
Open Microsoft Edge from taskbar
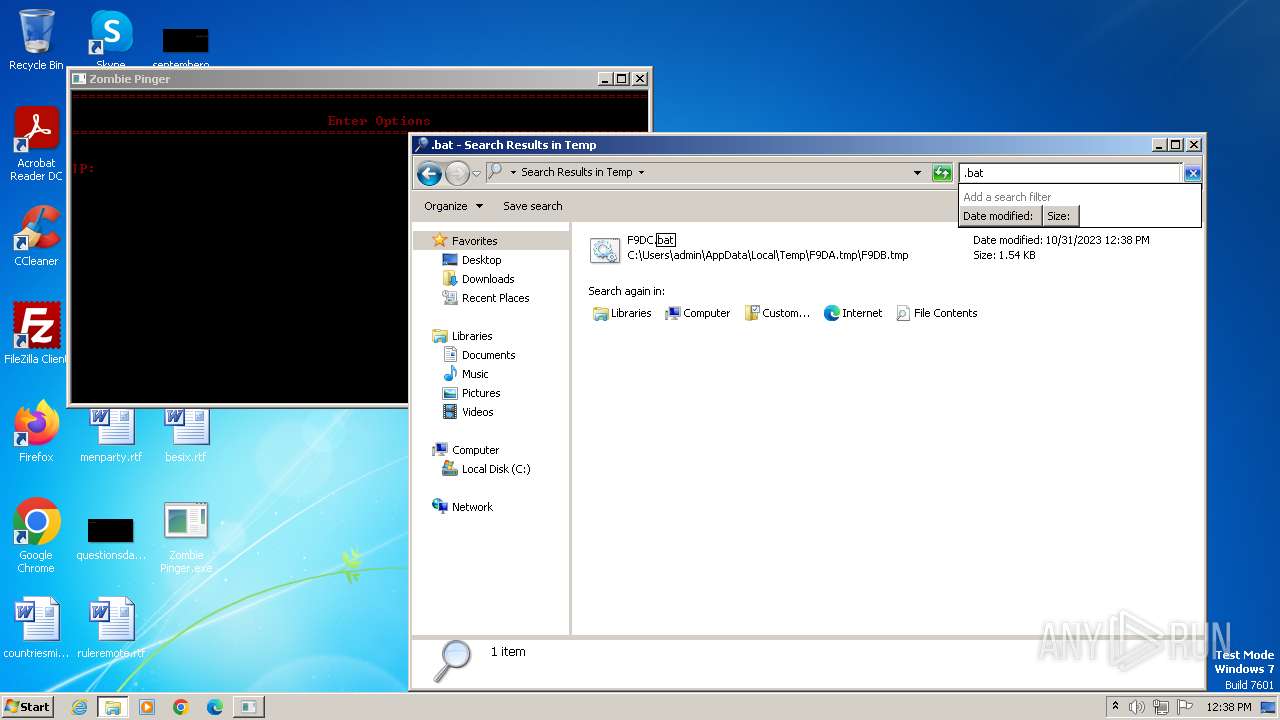(215, 707)
